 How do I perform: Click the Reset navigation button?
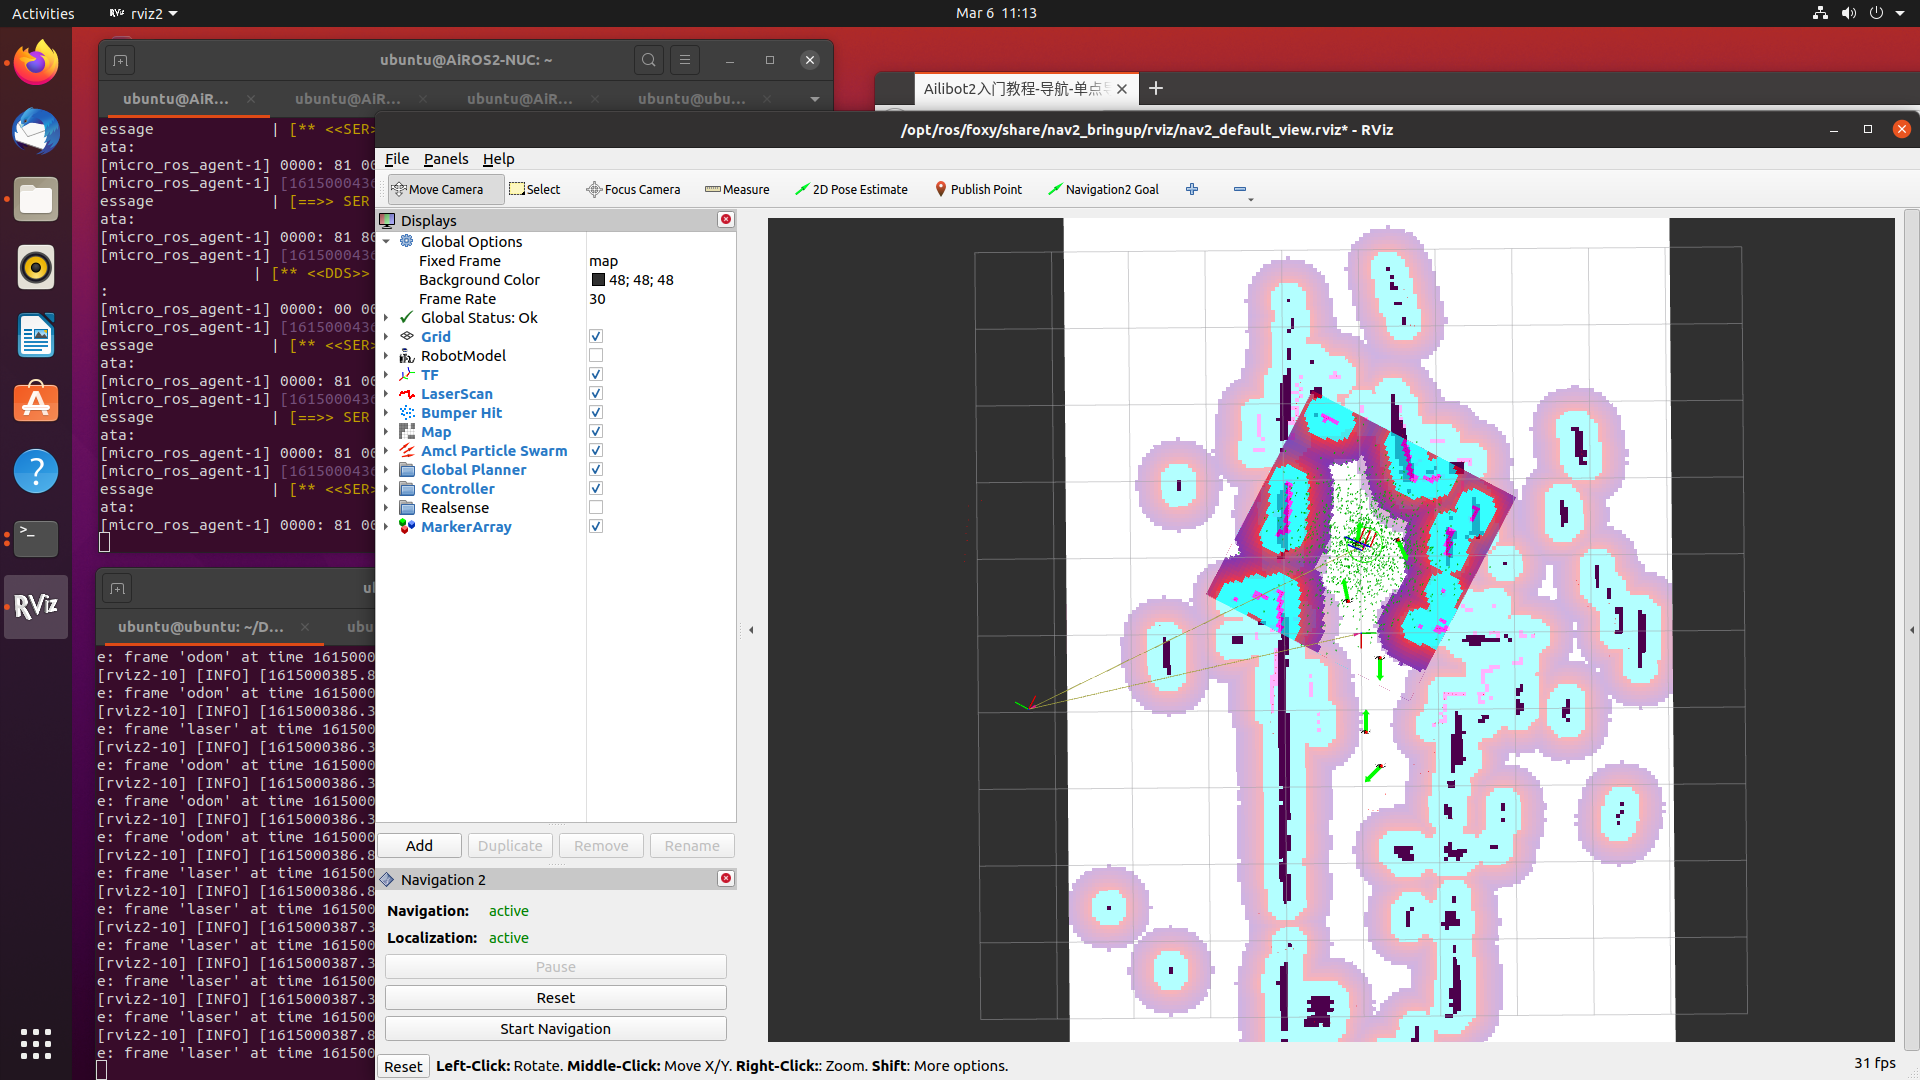555,997
